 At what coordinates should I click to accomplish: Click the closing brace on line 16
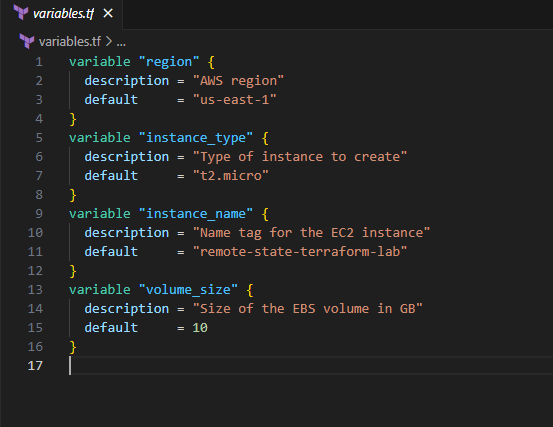(73, 347)
